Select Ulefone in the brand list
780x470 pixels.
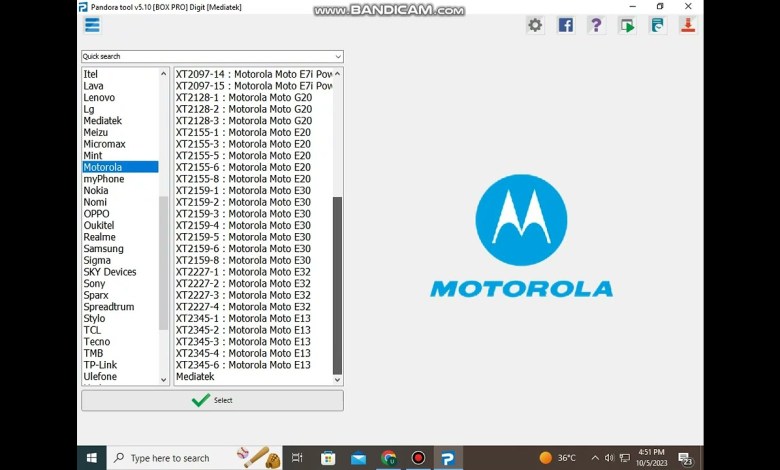pos(100,376)
